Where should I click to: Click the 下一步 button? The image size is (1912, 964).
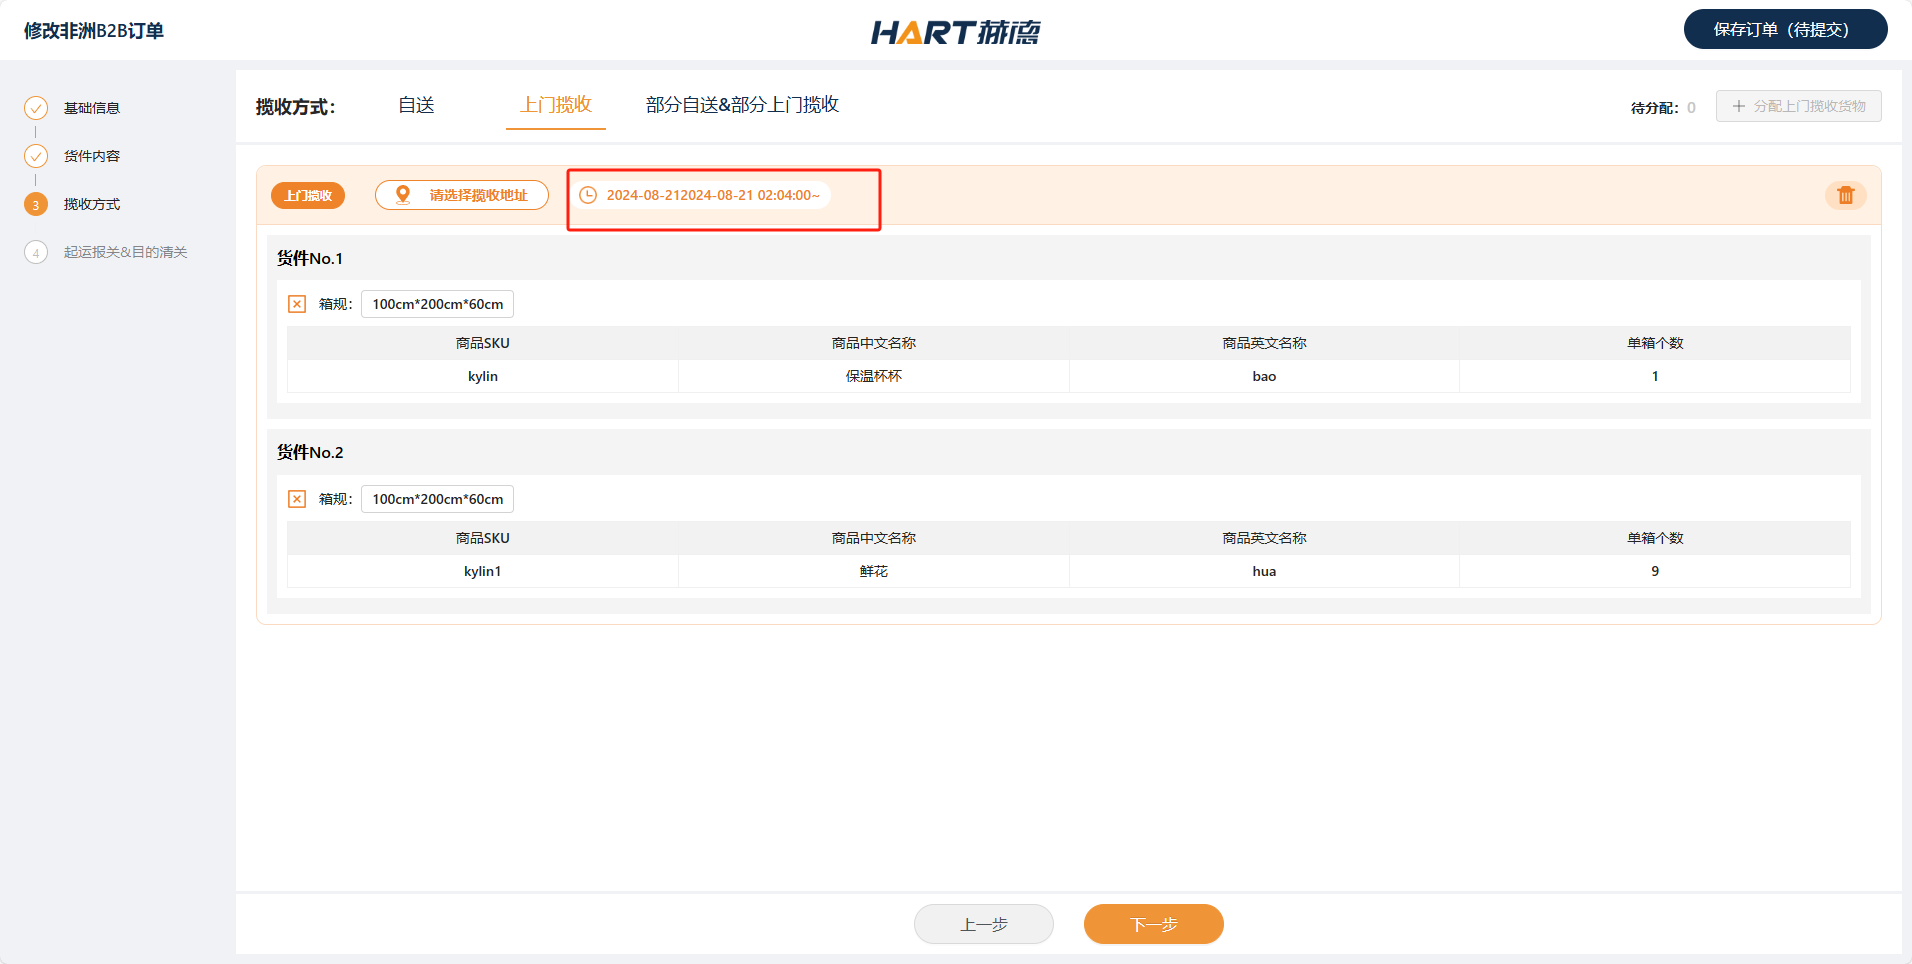(x=1153, y=924)
